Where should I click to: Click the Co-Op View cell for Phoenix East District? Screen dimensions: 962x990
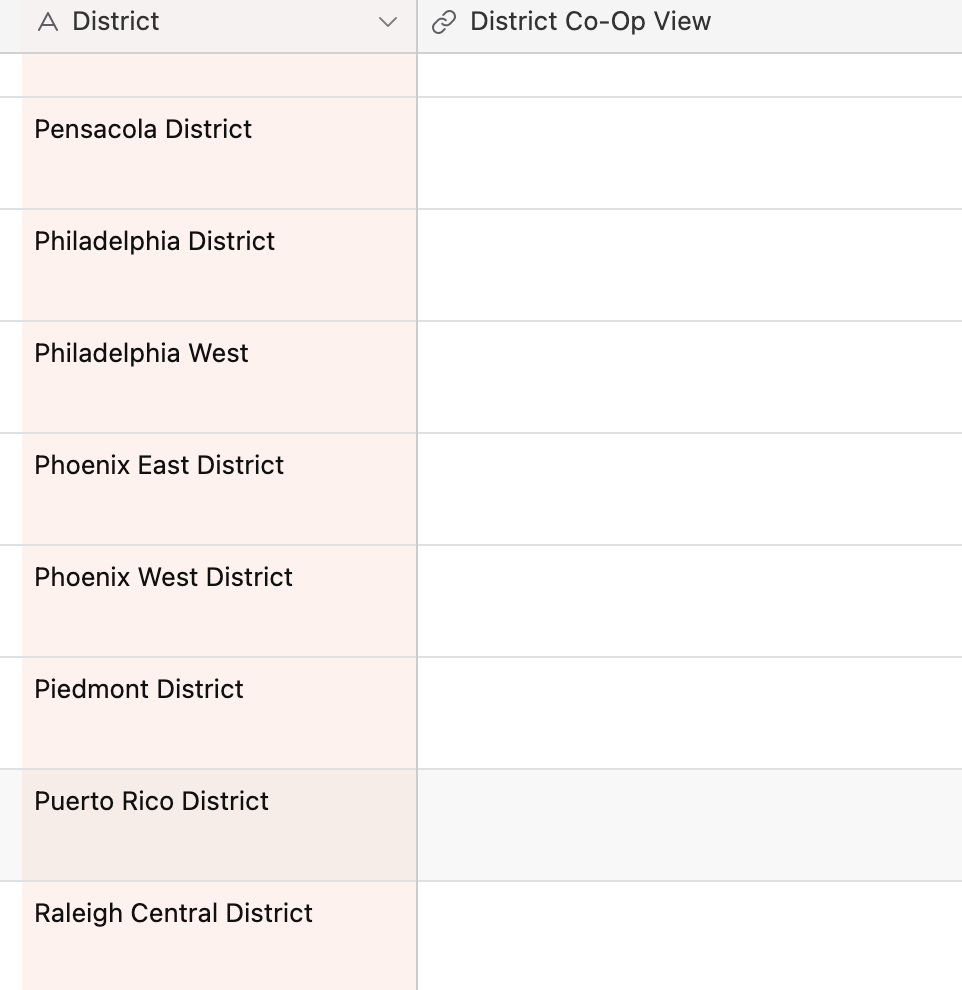coord(690,489)
